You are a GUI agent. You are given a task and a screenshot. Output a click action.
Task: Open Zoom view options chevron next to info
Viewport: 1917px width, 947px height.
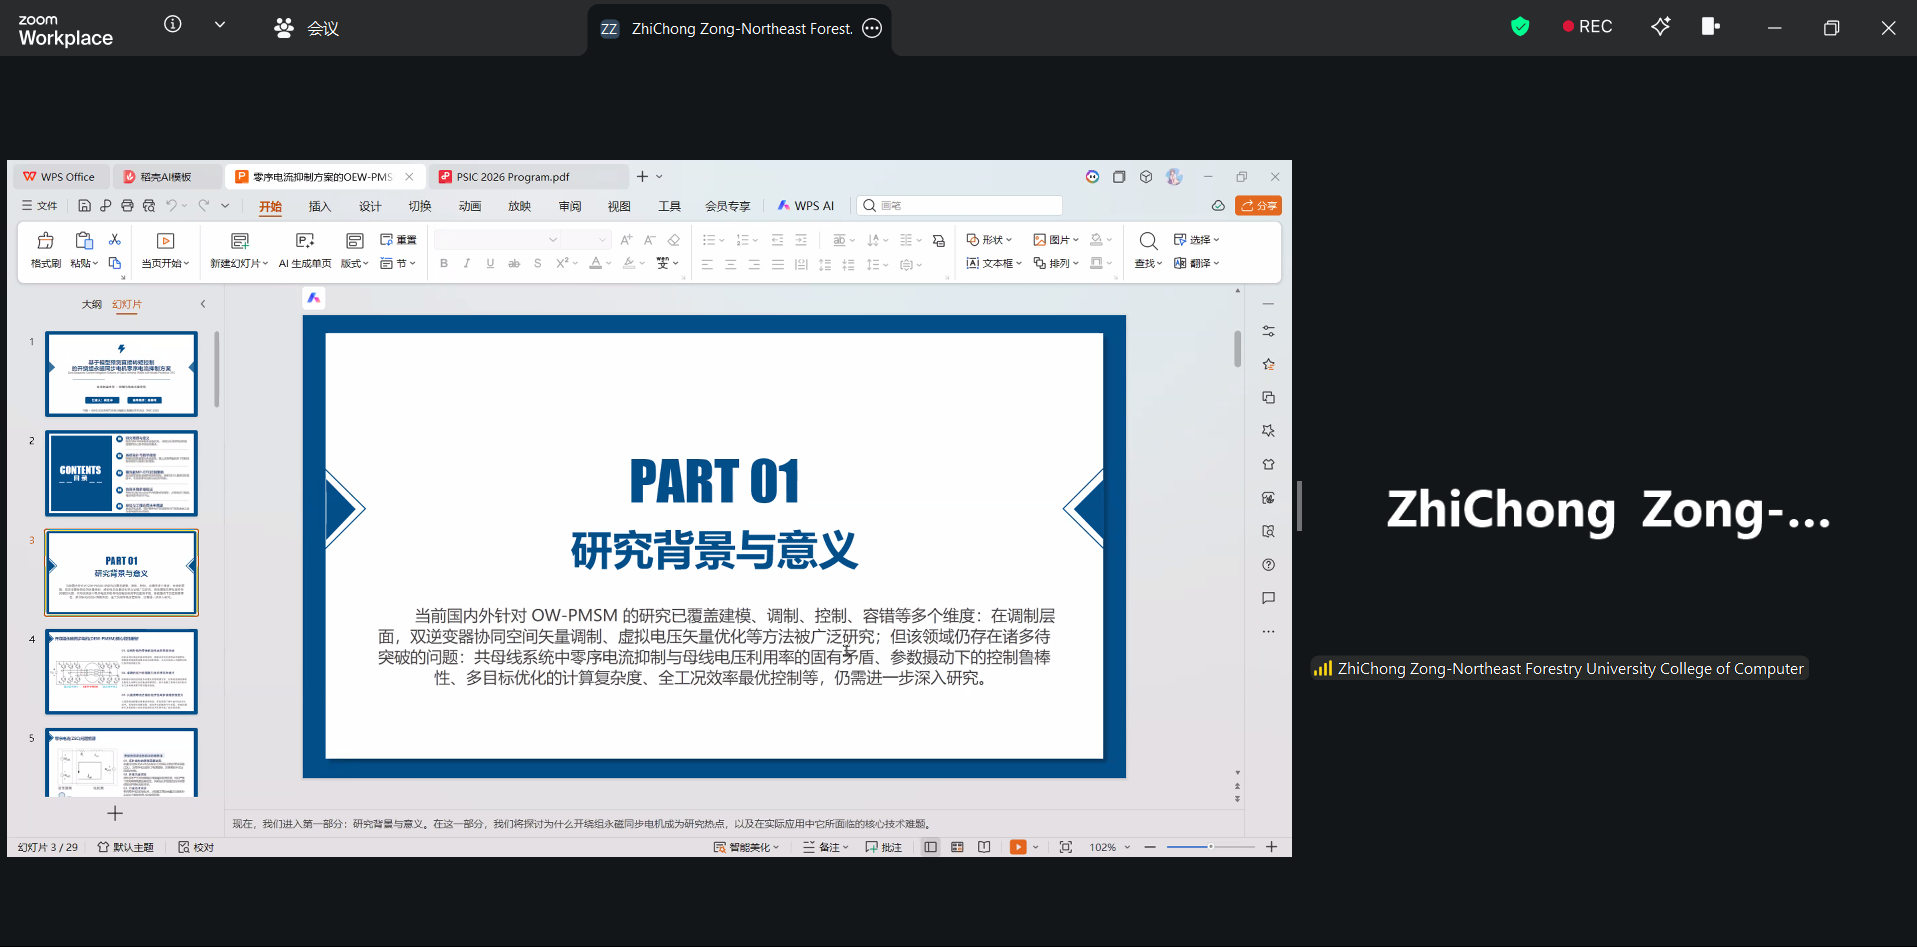coord(220,25)
